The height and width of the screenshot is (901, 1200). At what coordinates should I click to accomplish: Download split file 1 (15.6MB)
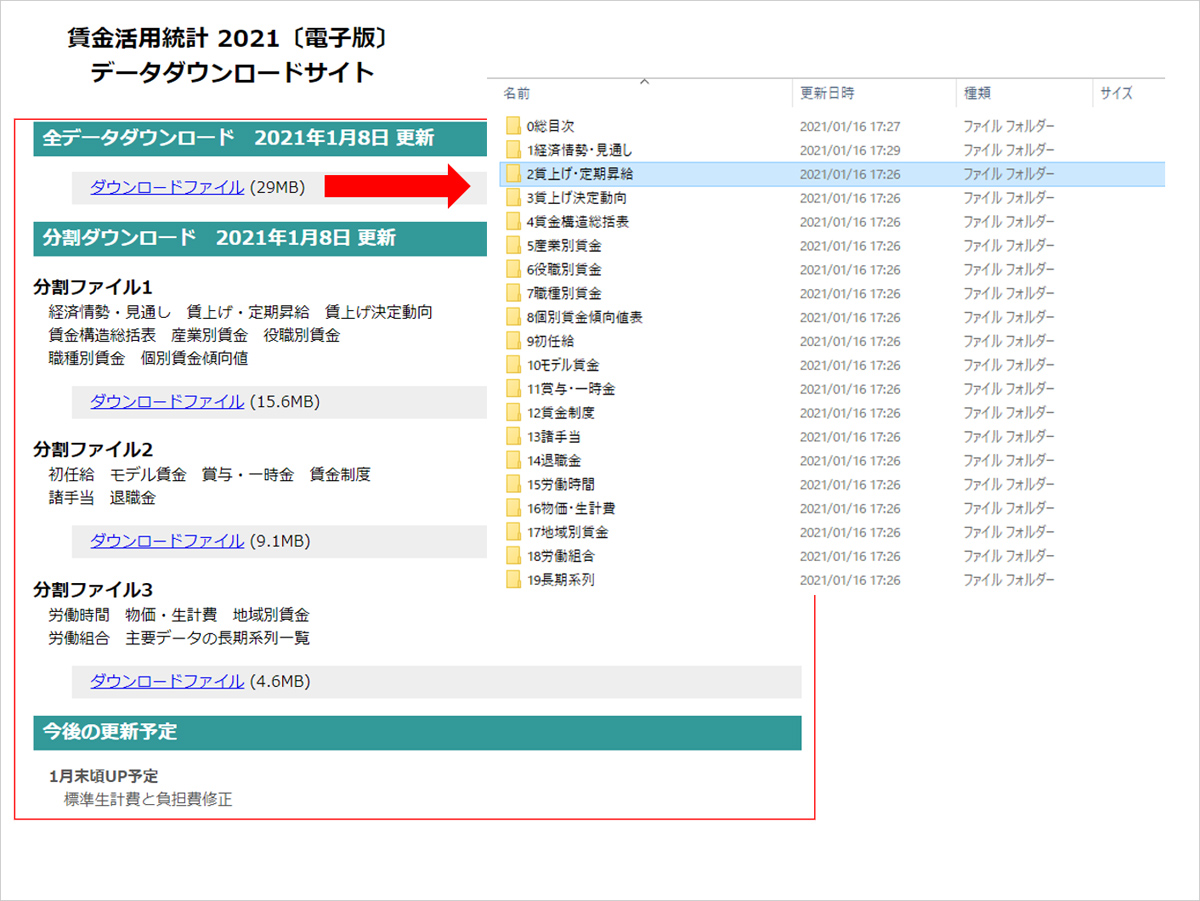167,402
